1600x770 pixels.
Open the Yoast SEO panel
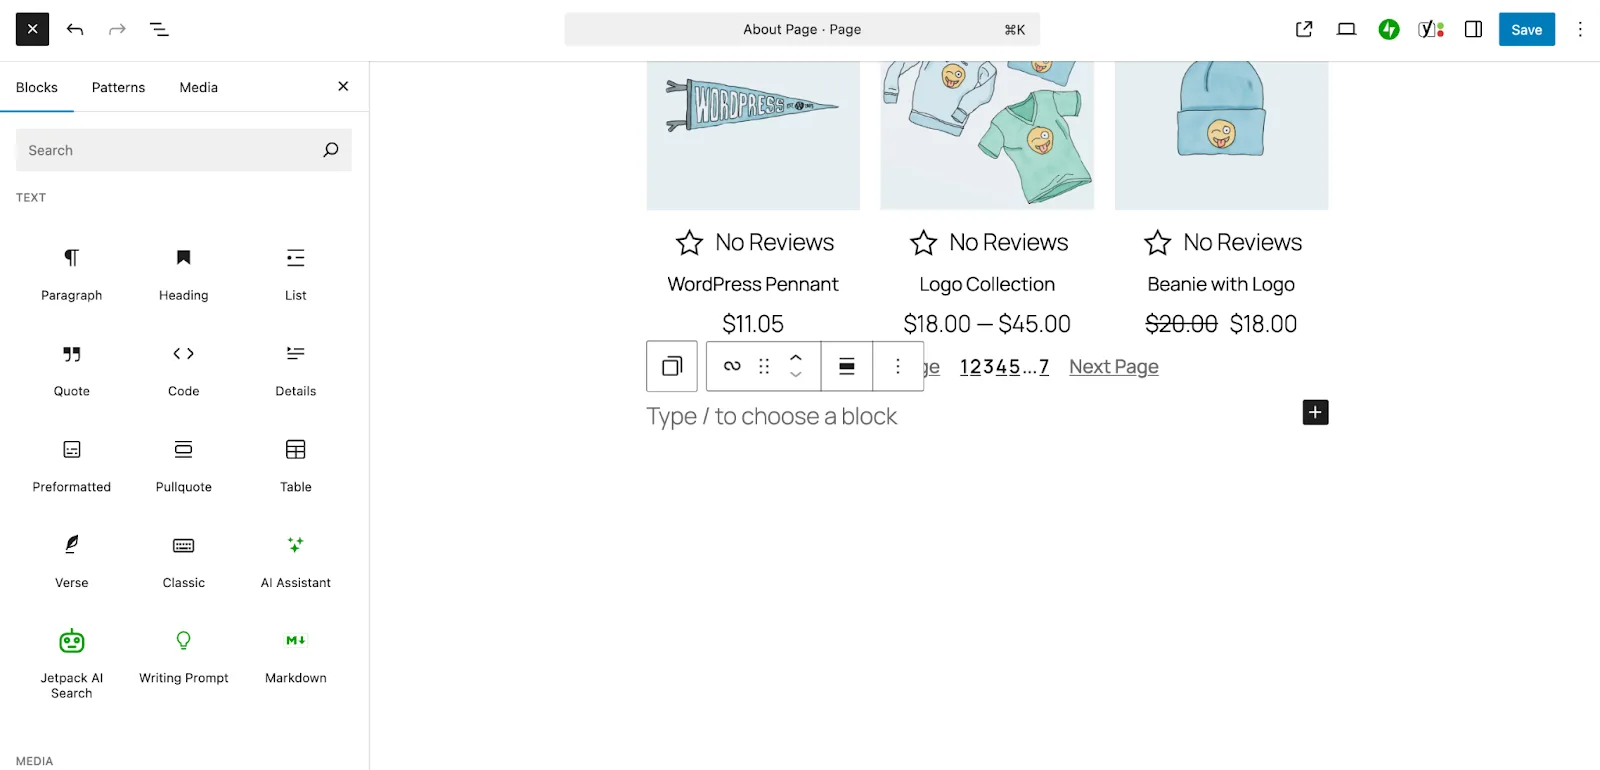(x=1431, y=30)
